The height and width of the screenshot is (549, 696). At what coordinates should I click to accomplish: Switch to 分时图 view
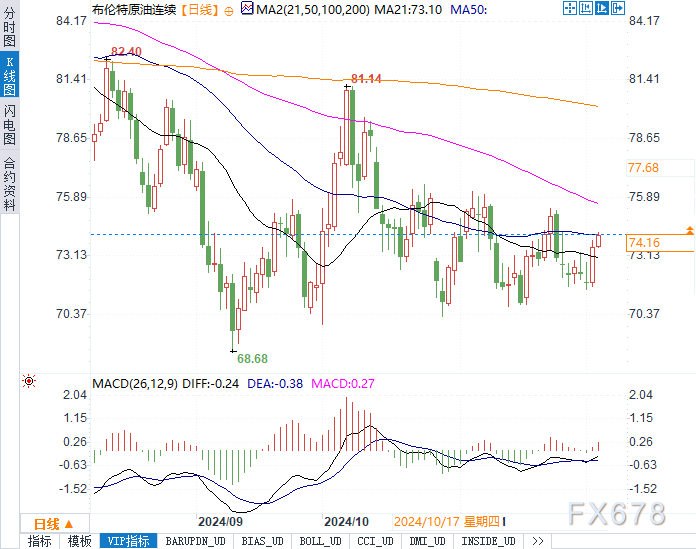(9, 27)
